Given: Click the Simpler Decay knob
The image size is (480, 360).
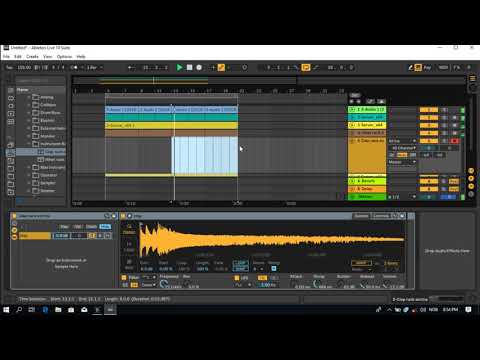Looking at the screenshot, I should (x=316, y=284).
